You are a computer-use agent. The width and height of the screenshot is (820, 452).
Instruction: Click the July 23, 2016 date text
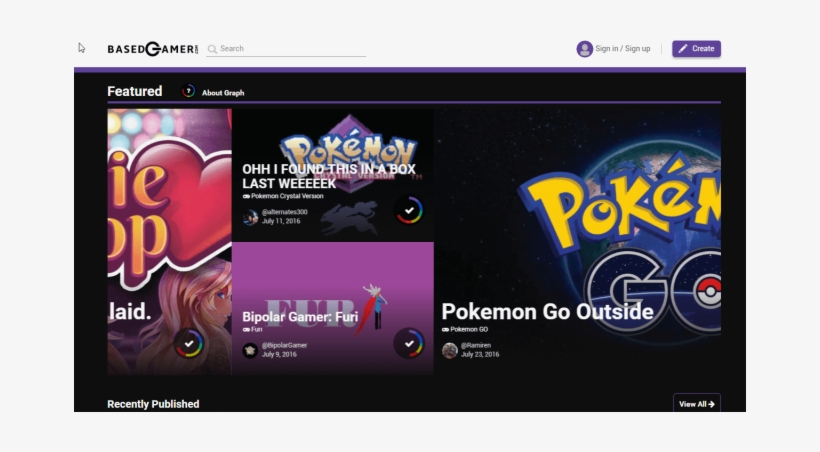point(480,355)
